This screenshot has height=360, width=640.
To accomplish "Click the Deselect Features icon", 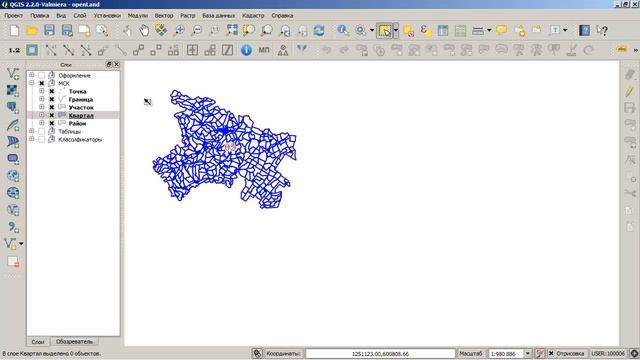I will pos(408,31).
